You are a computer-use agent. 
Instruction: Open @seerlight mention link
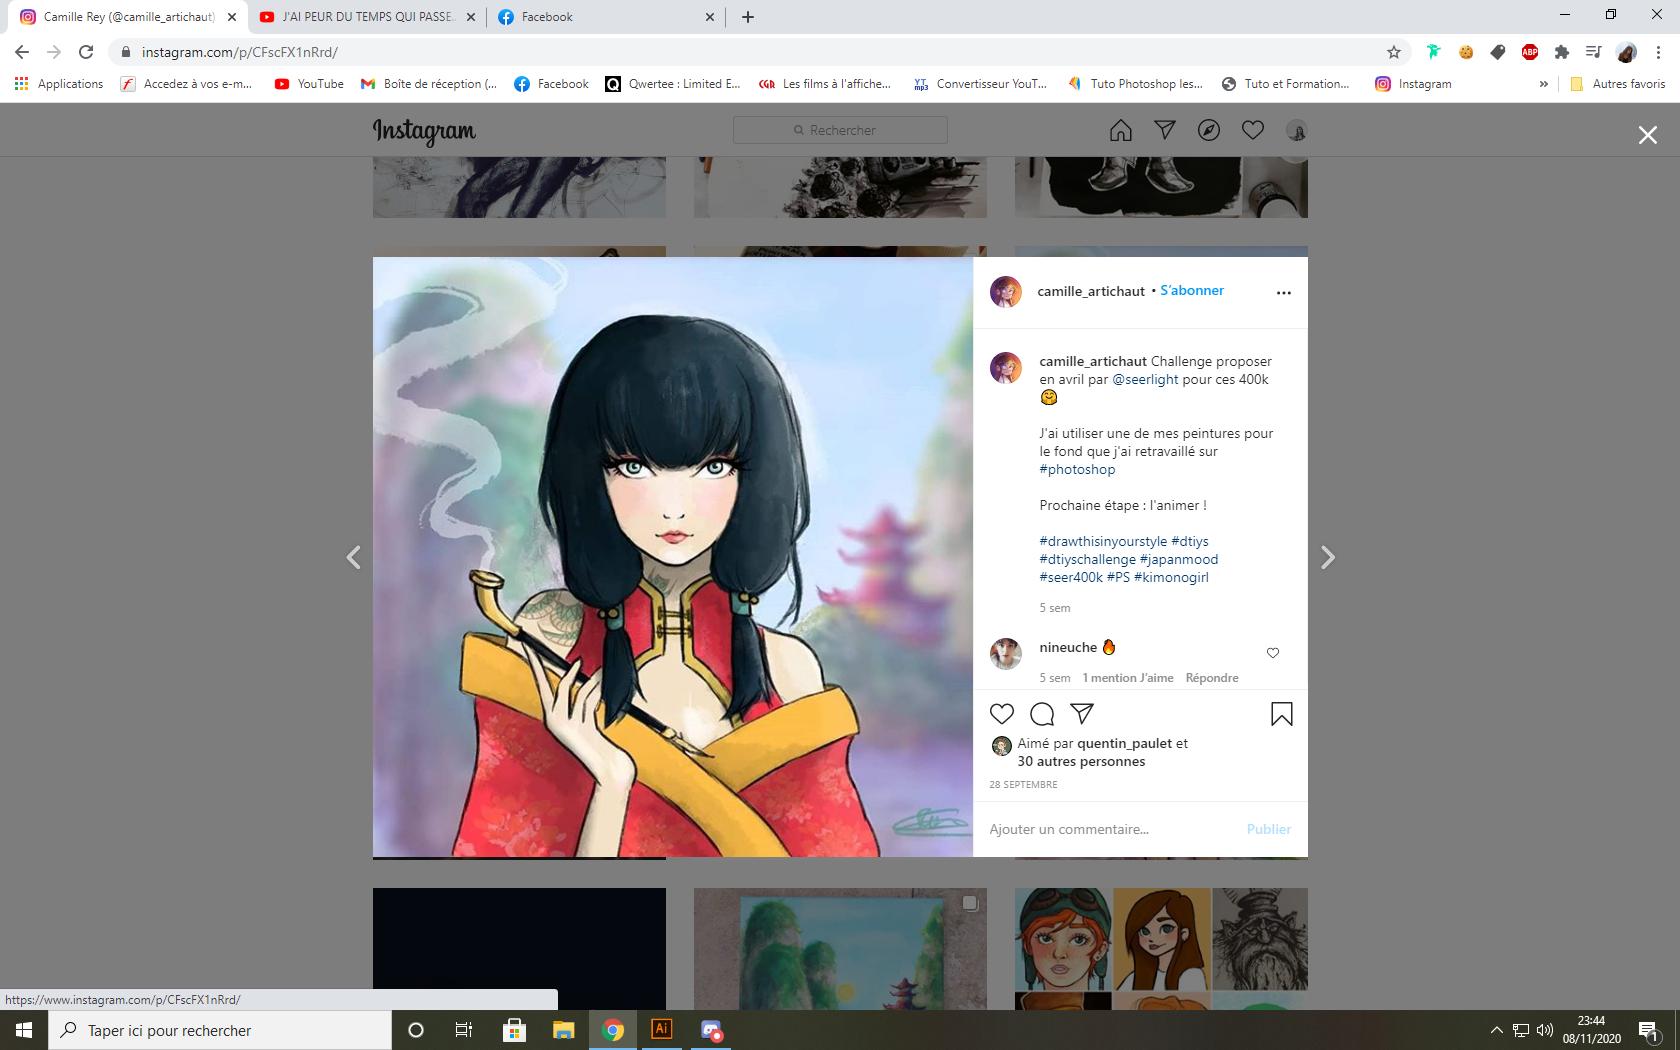click(1145, 379)
